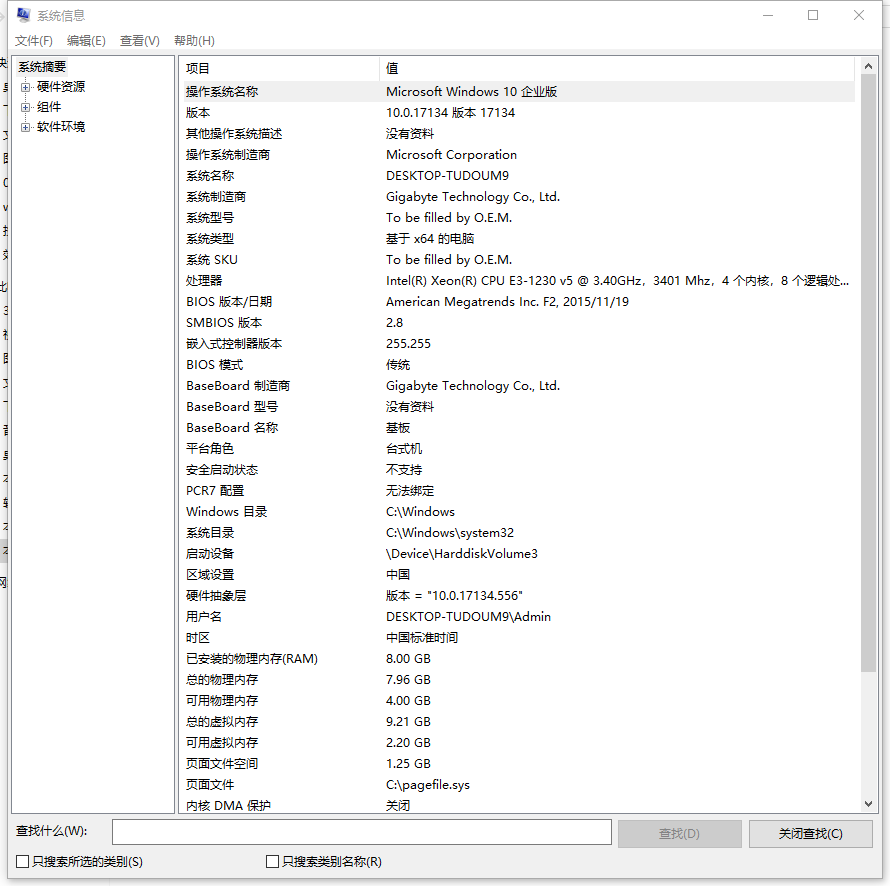890x886 pixels.
Task: Click the 无法绑定 PCR7 value
Action: coord(410,491)
